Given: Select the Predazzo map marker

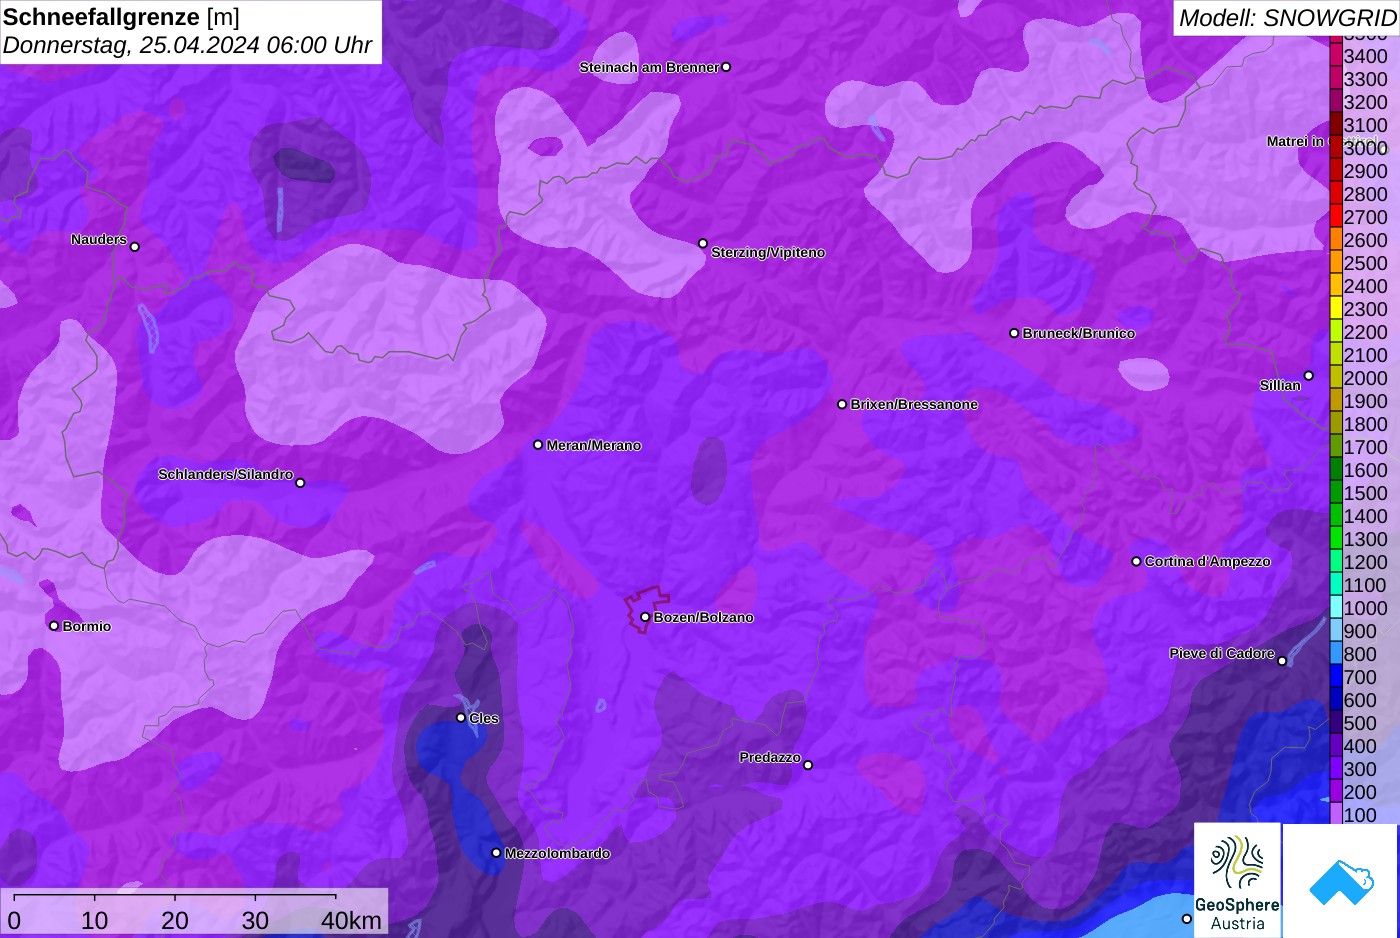Looking at the screenshot, I should click(x=808, y=765).
